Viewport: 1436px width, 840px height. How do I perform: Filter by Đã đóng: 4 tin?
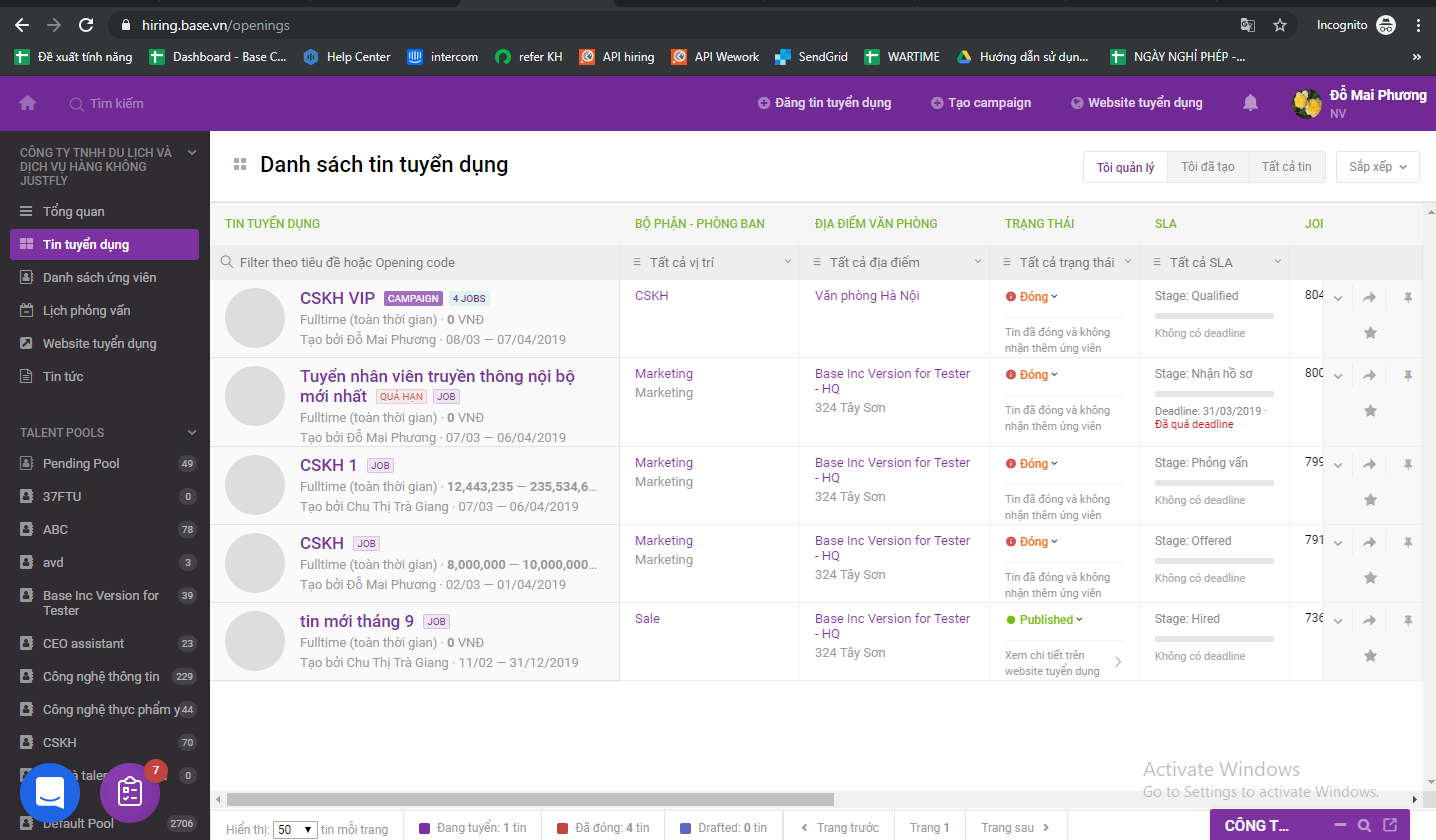pos(603,828)
